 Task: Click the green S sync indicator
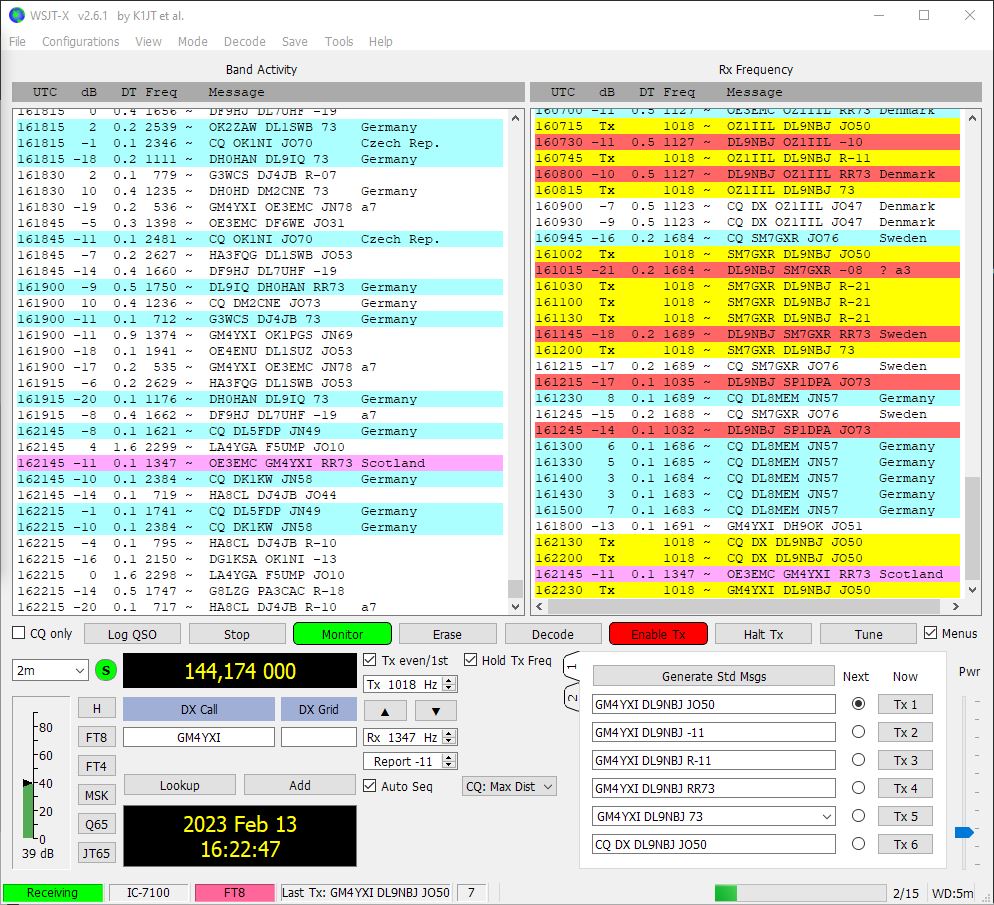106,671
